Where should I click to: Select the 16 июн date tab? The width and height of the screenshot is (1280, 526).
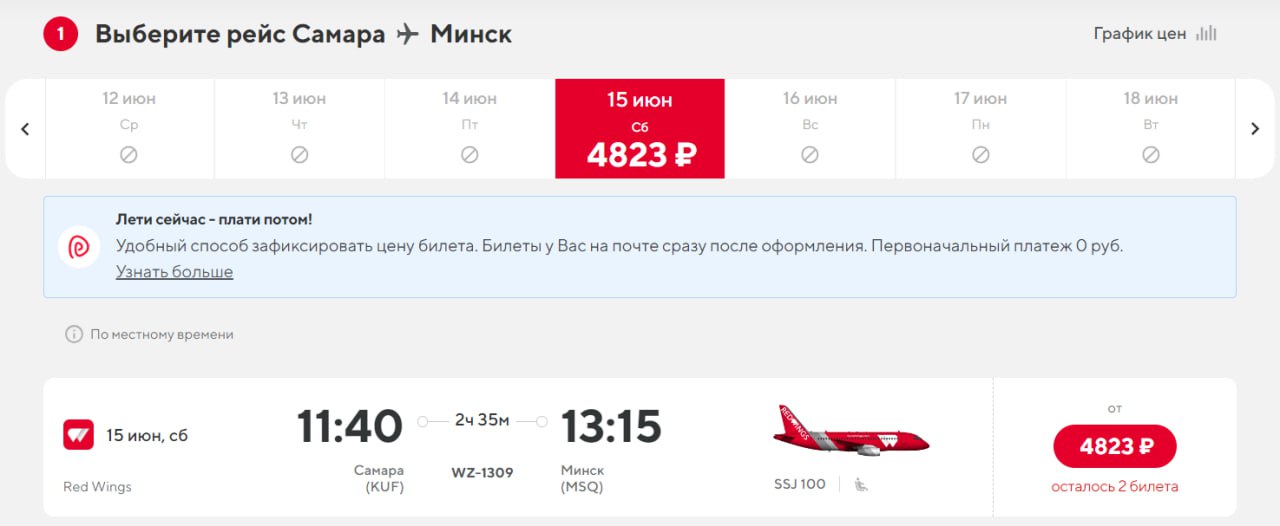[x=810, y=129]
